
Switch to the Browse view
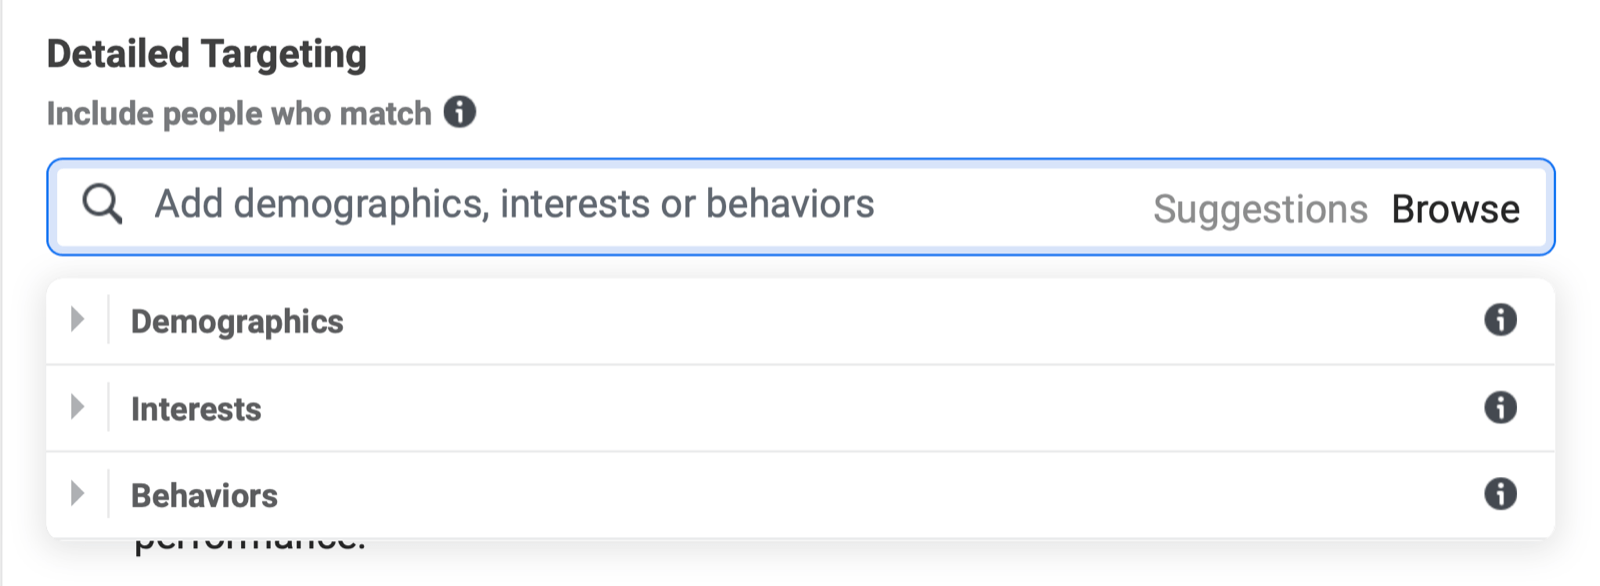click(1456, 209)
